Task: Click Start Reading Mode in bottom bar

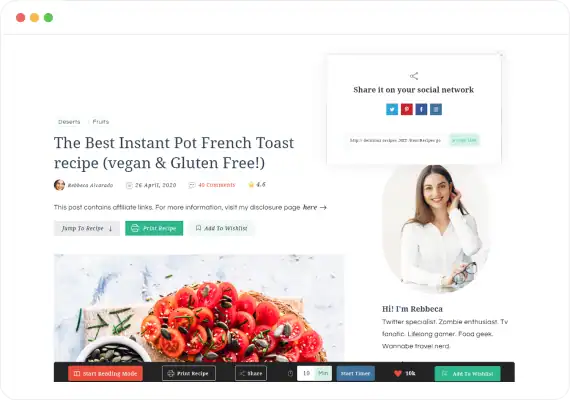Action: [x=105, y=373]
